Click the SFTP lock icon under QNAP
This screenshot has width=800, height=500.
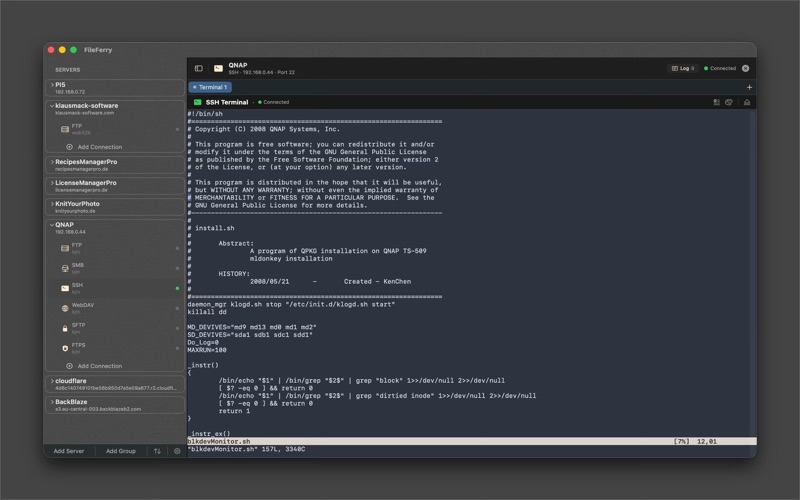pyautogui.click(x=65, y=328)
